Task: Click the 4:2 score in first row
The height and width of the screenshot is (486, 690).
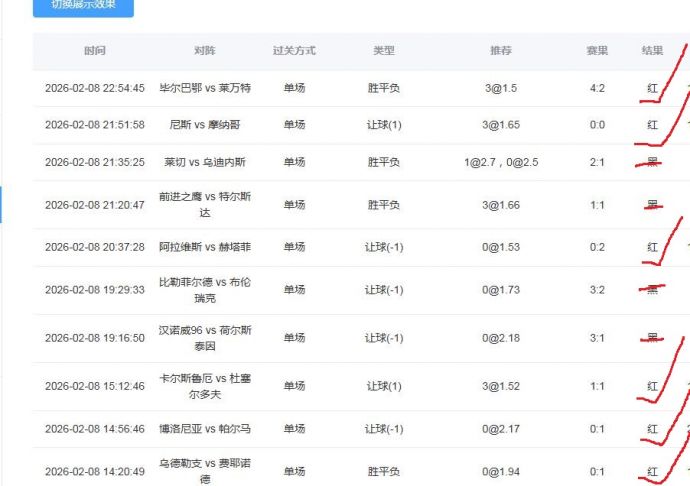Action: [x=597, y=88]
